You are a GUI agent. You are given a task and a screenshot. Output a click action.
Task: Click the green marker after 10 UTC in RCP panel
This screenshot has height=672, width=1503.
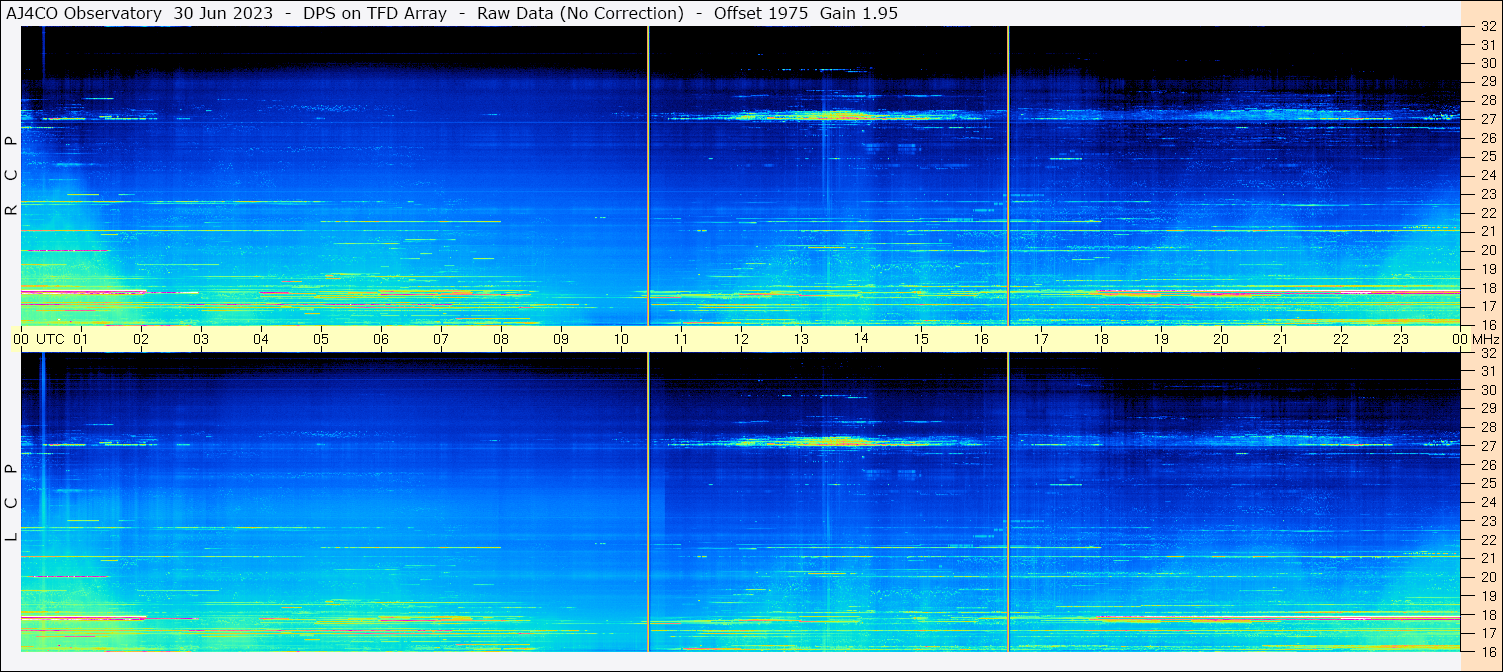tap(648, 175)
